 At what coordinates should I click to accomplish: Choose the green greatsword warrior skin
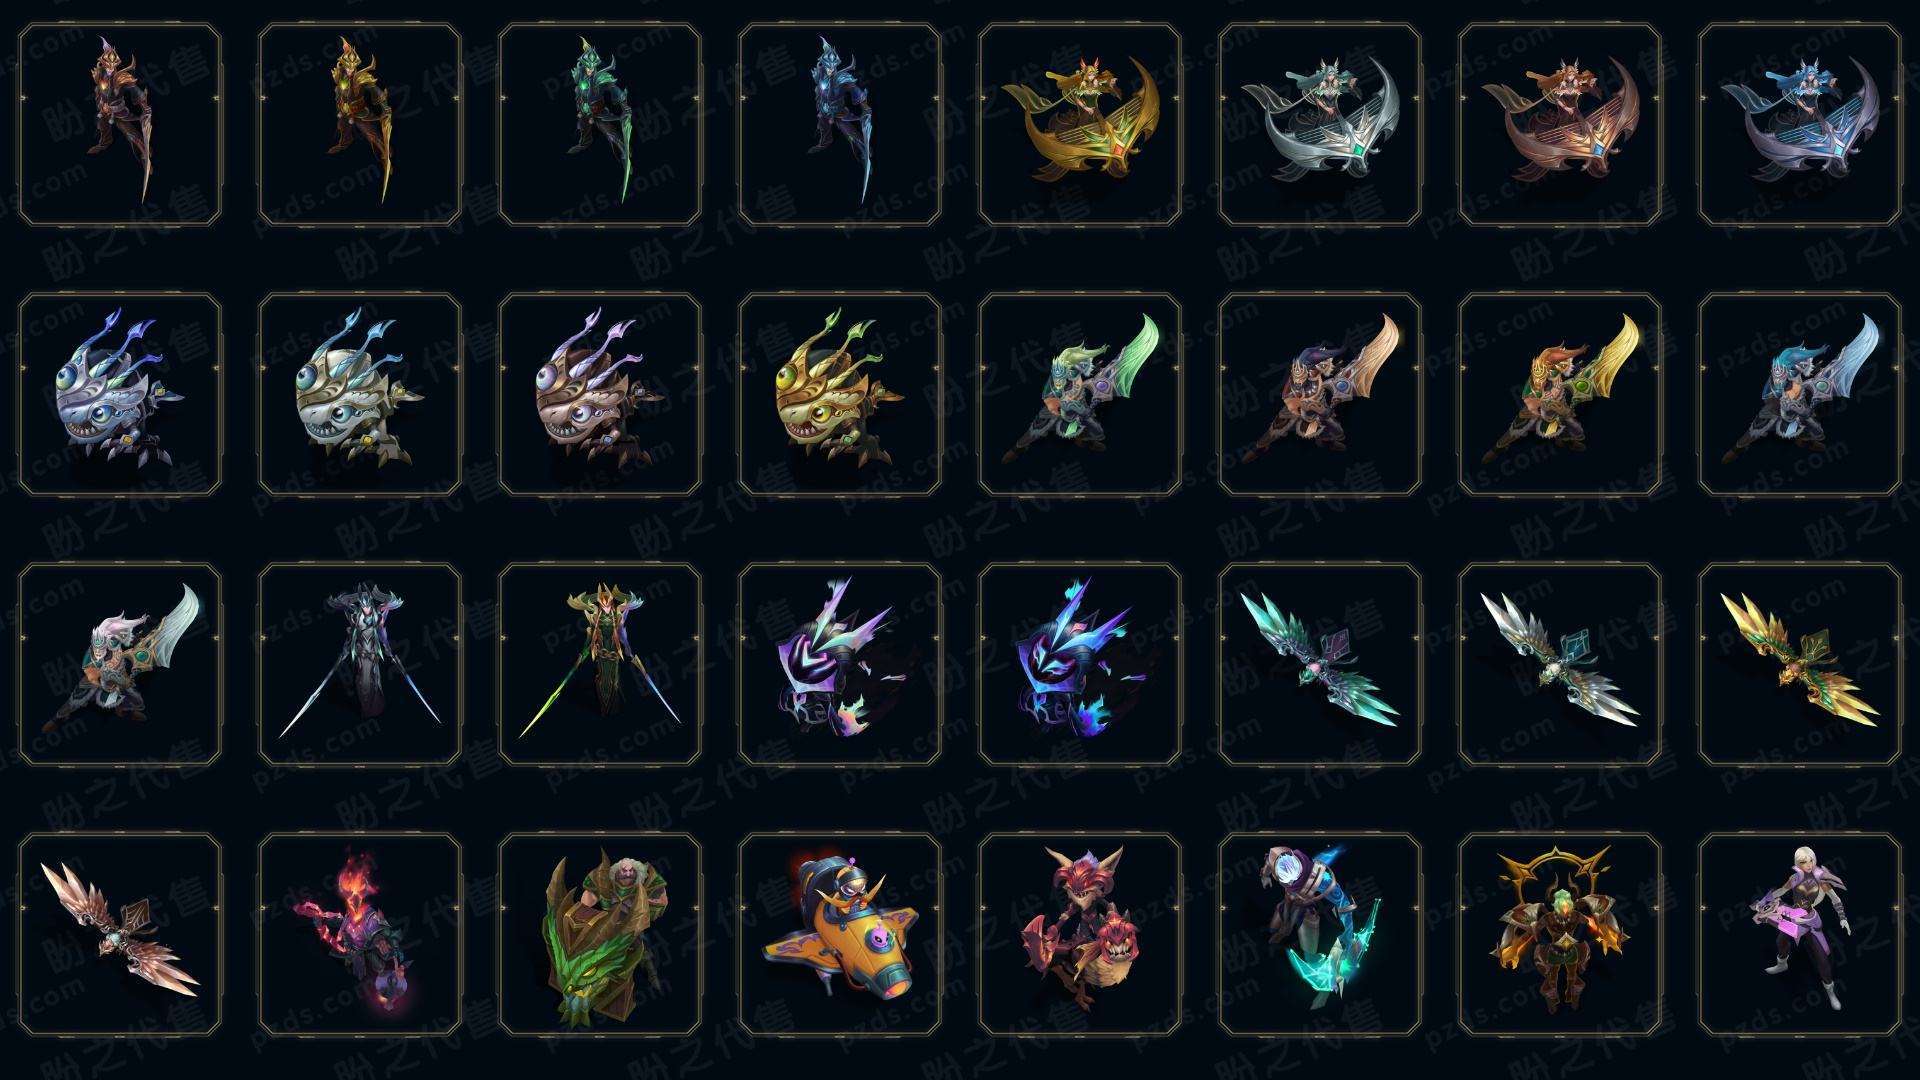coord(1080,394)
